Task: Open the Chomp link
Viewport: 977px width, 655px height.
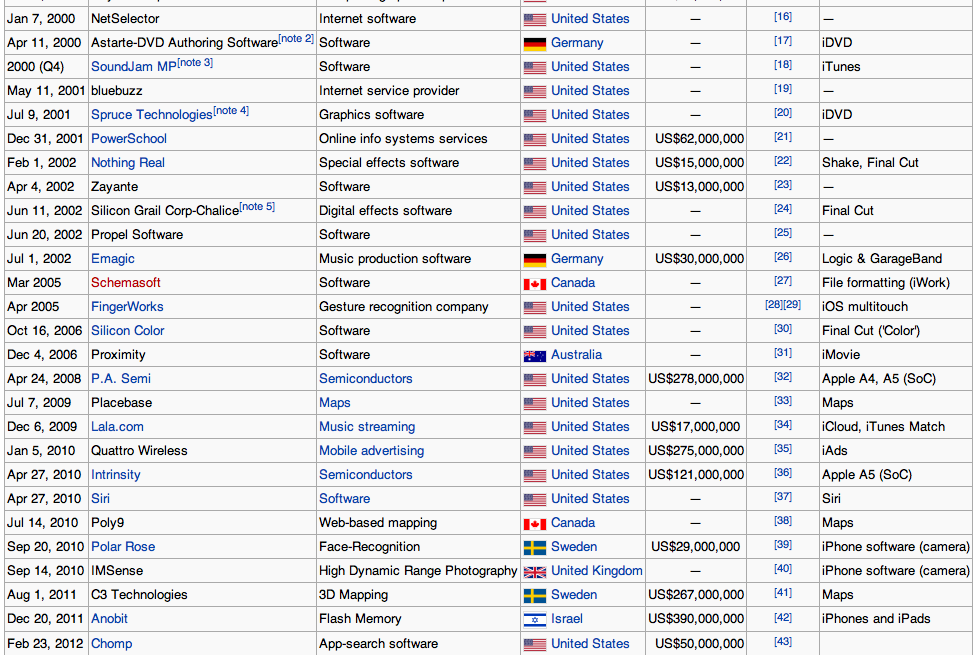Action: coord(112,643)
